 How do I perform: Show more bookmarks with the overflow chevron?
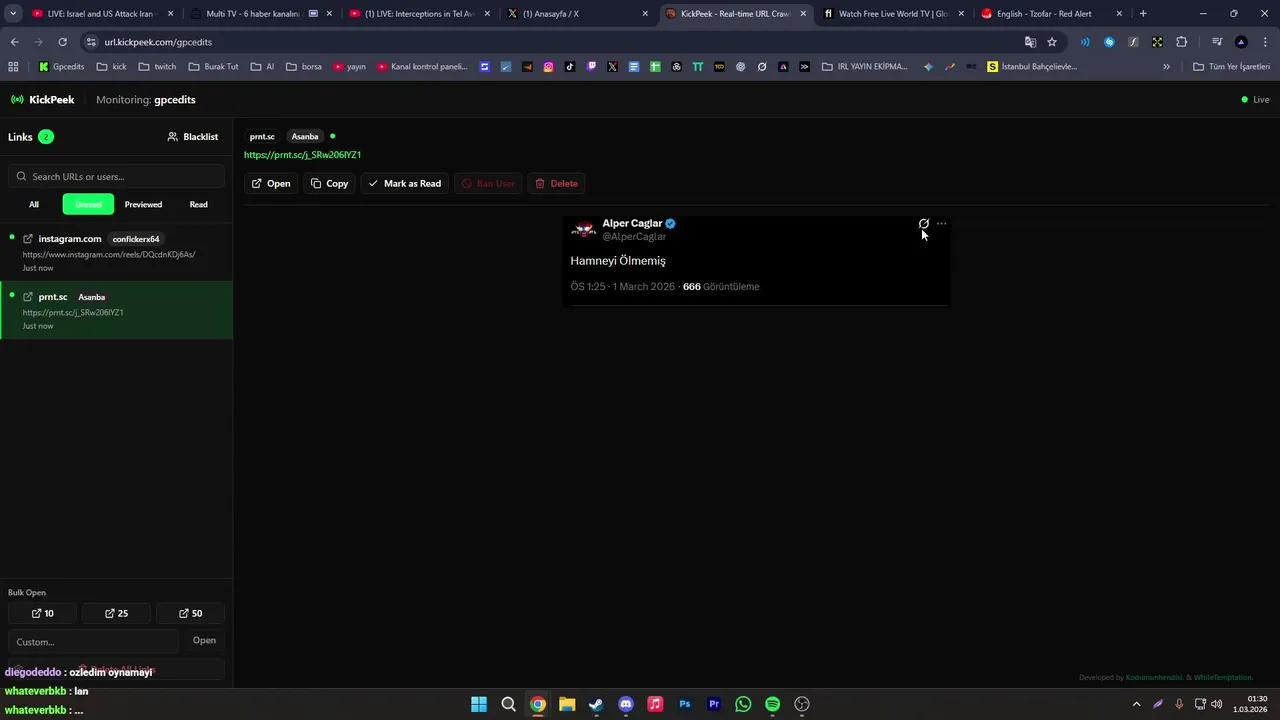pyautogui.click(x=1166, y=67)
